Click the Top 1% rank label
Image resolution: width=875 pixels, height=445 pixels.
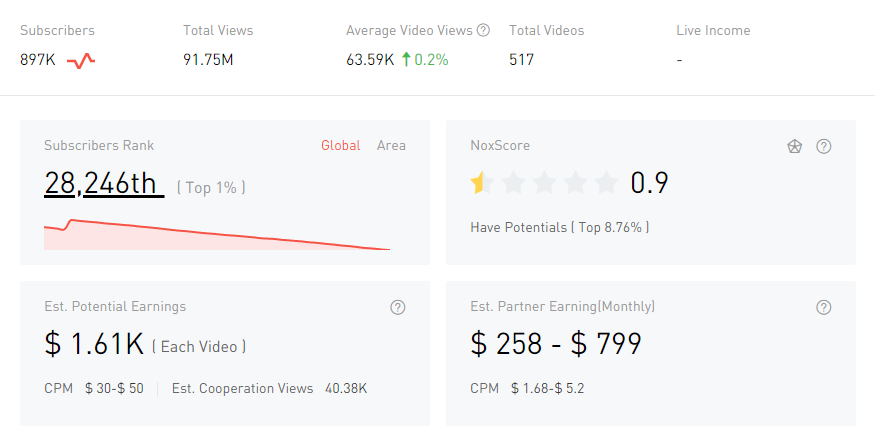point(211,187)
